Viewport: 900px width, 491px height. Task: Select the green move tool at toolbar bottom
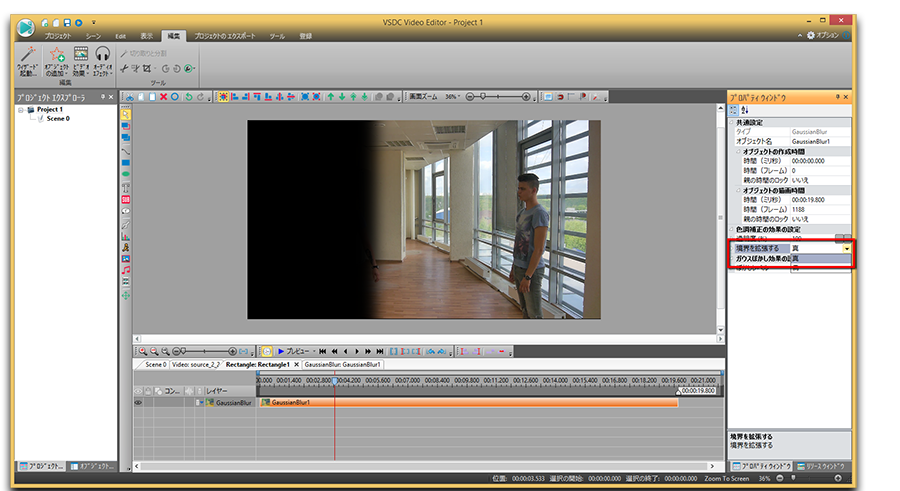(126, 295)
